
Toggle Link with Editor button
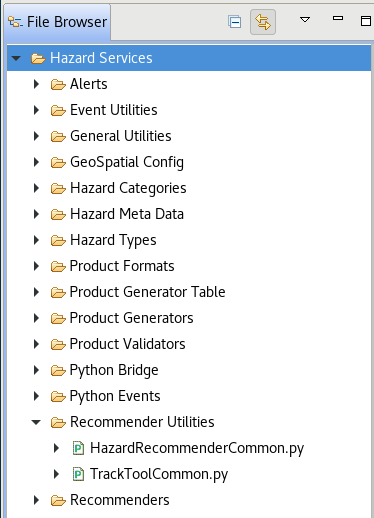point(263,22)
